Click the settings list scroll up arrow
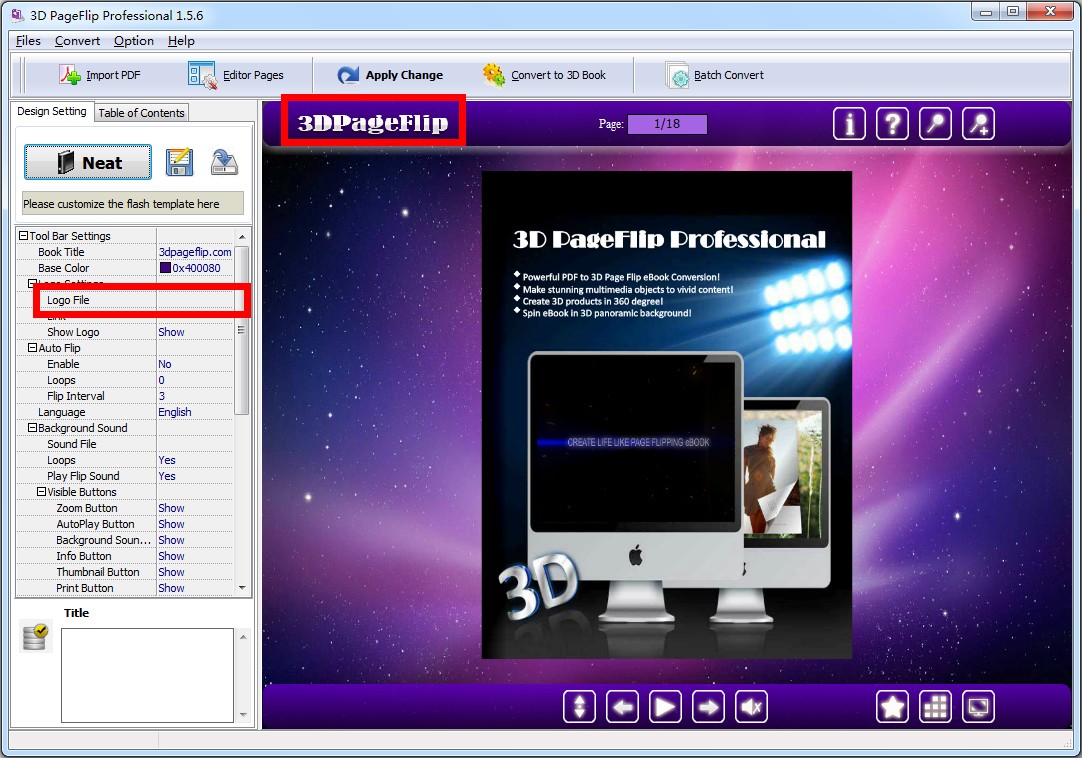Viewport: 1082px width, 758px height. (242, 236)
